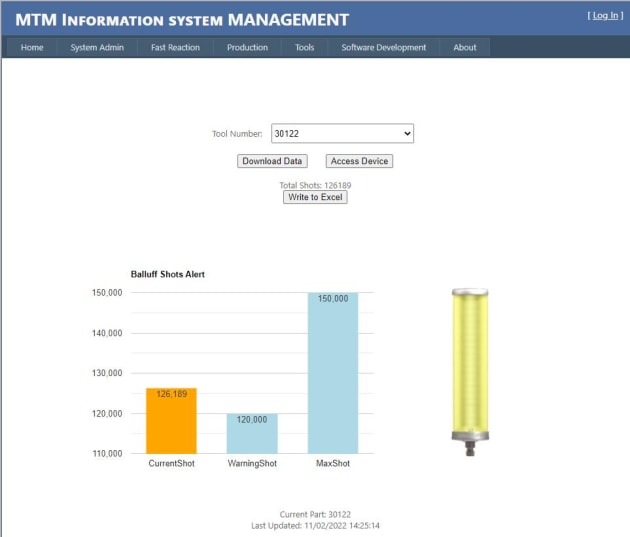Click the yellow signal tower light image
This screenshot has width=630, height=537.
click(470, 372)
